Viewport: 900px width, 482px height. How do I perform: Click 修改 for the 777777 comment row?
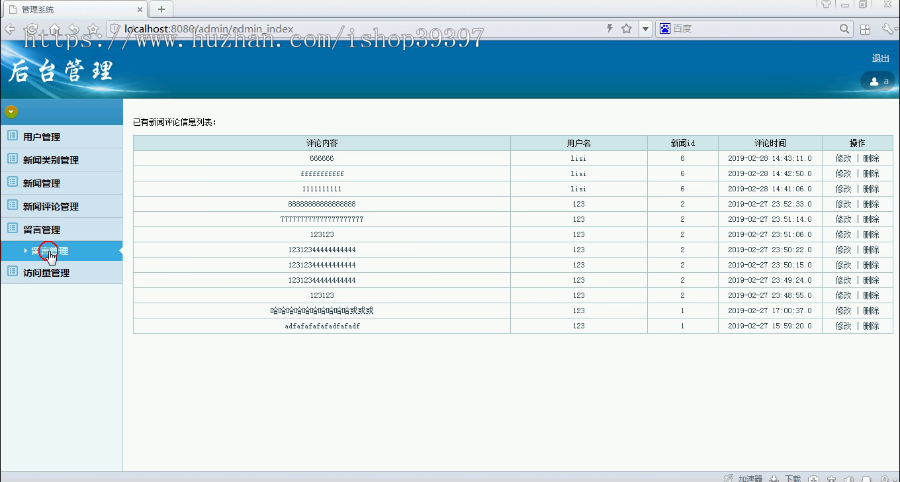pos(843,219)
